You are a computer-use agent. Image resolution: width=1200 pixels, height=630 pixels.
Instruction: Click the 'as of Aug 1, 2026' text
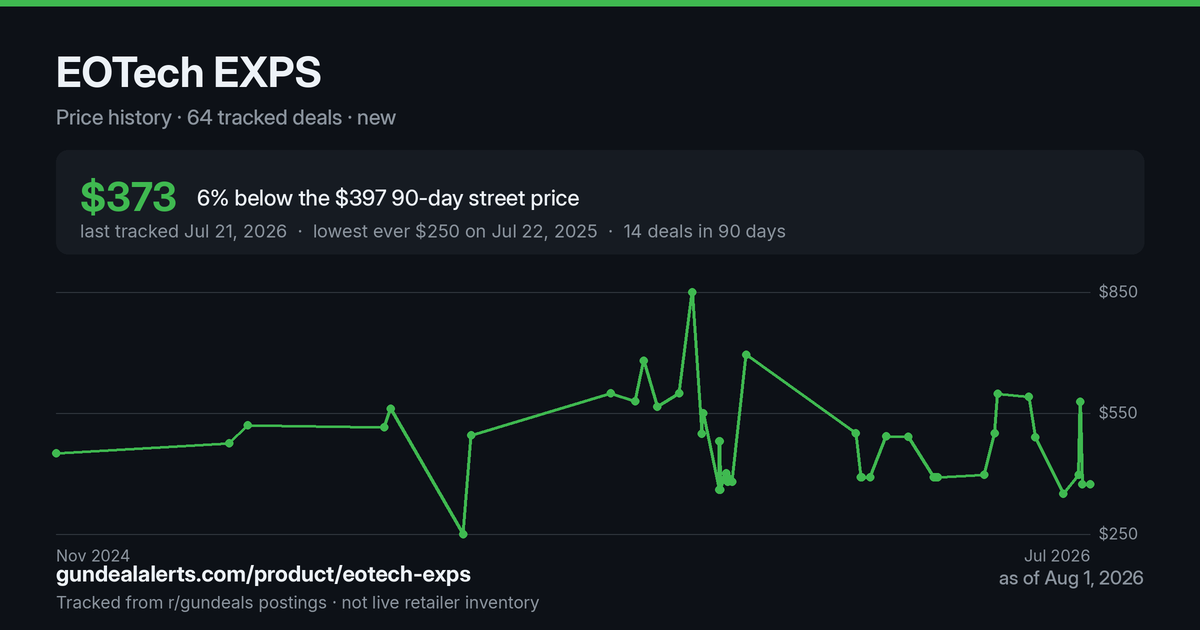click(1071, 578)
